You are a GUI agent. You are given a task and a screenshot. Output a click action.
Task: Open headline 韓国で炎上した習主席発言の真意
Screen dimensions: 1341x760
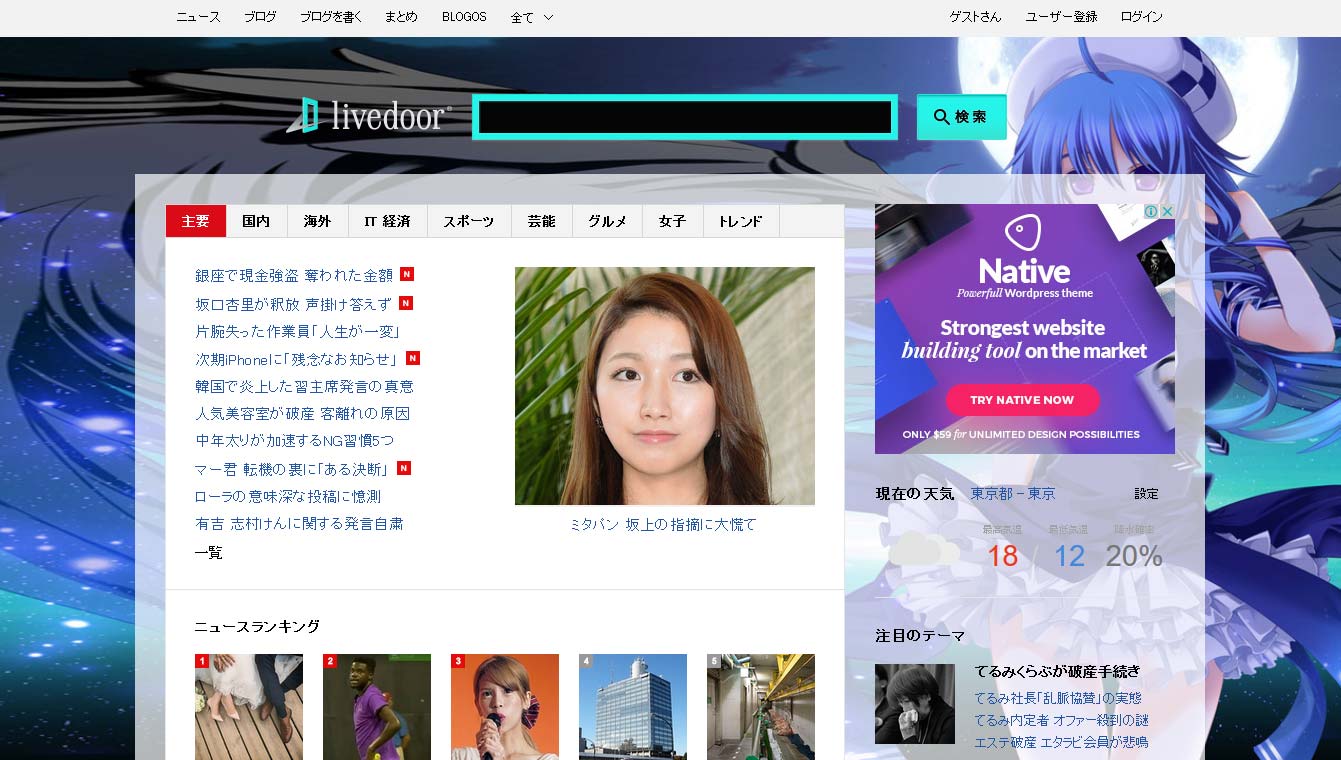(304, 386)
